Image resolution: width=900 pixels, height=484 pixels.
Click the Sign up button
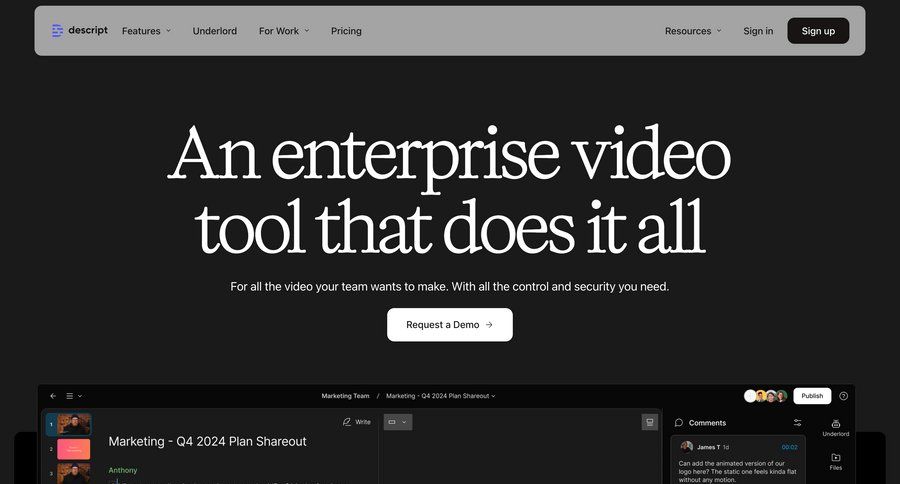(818, 31)
